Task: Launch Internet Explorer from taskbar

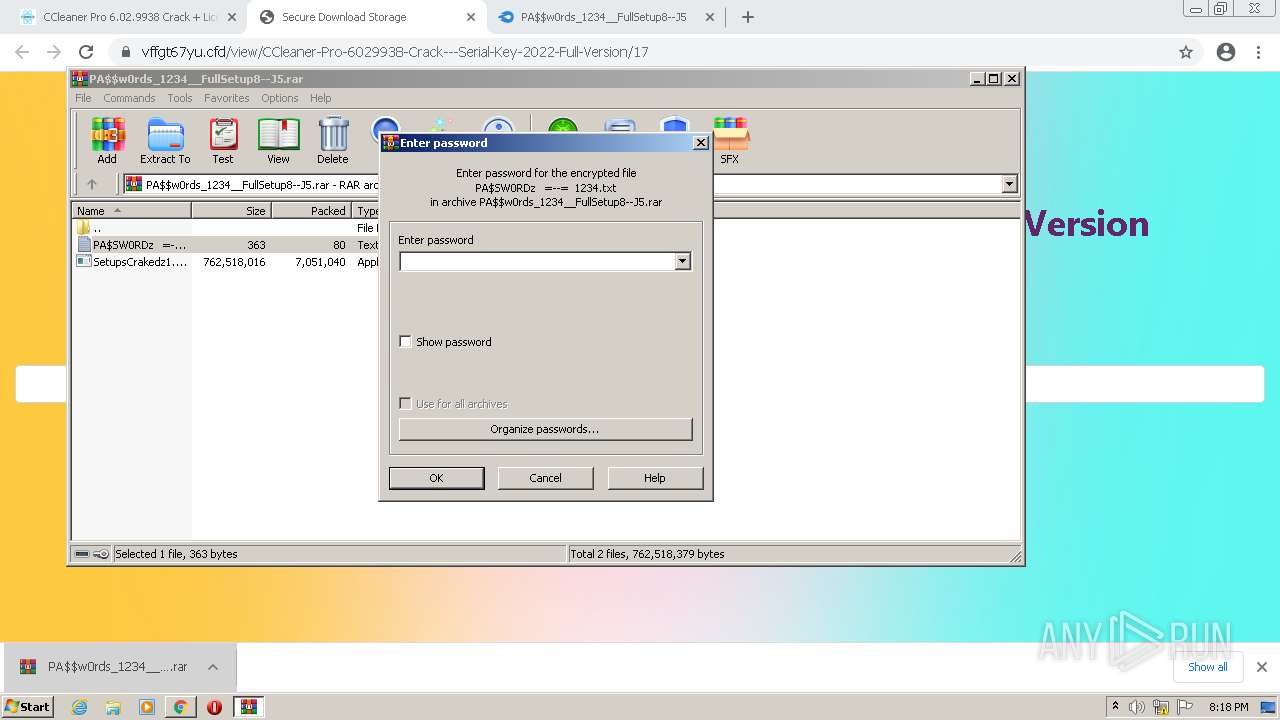Action: click(80, 707)
